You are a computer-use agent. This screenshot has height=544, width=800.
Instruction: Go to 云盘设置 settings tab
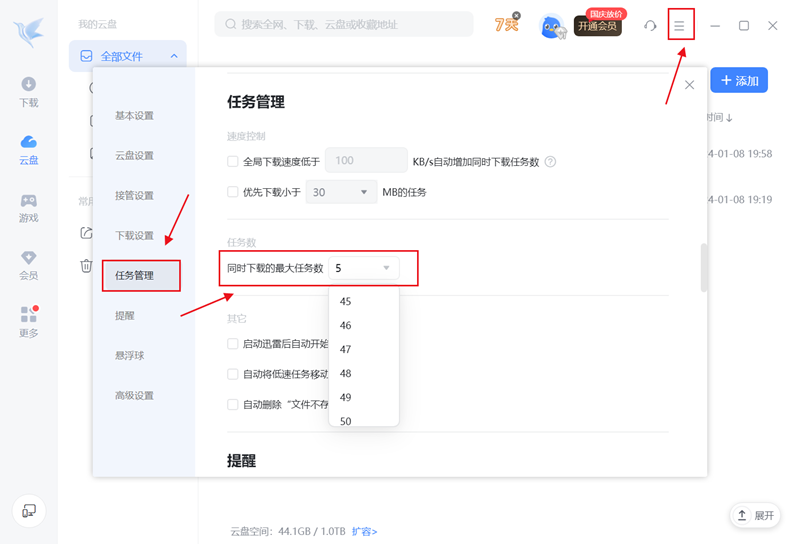coord(134,156)
